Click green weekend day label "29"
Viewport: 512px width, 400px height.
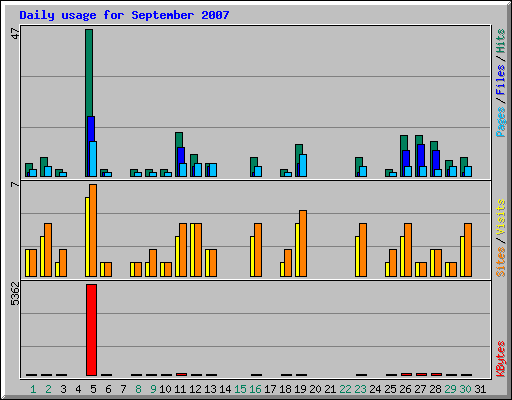(450, 389)
